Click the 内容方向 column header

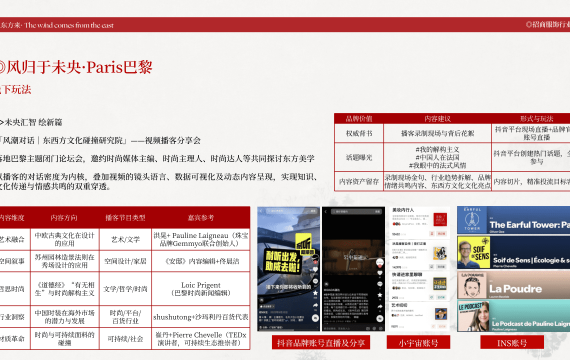click(64, 218)
